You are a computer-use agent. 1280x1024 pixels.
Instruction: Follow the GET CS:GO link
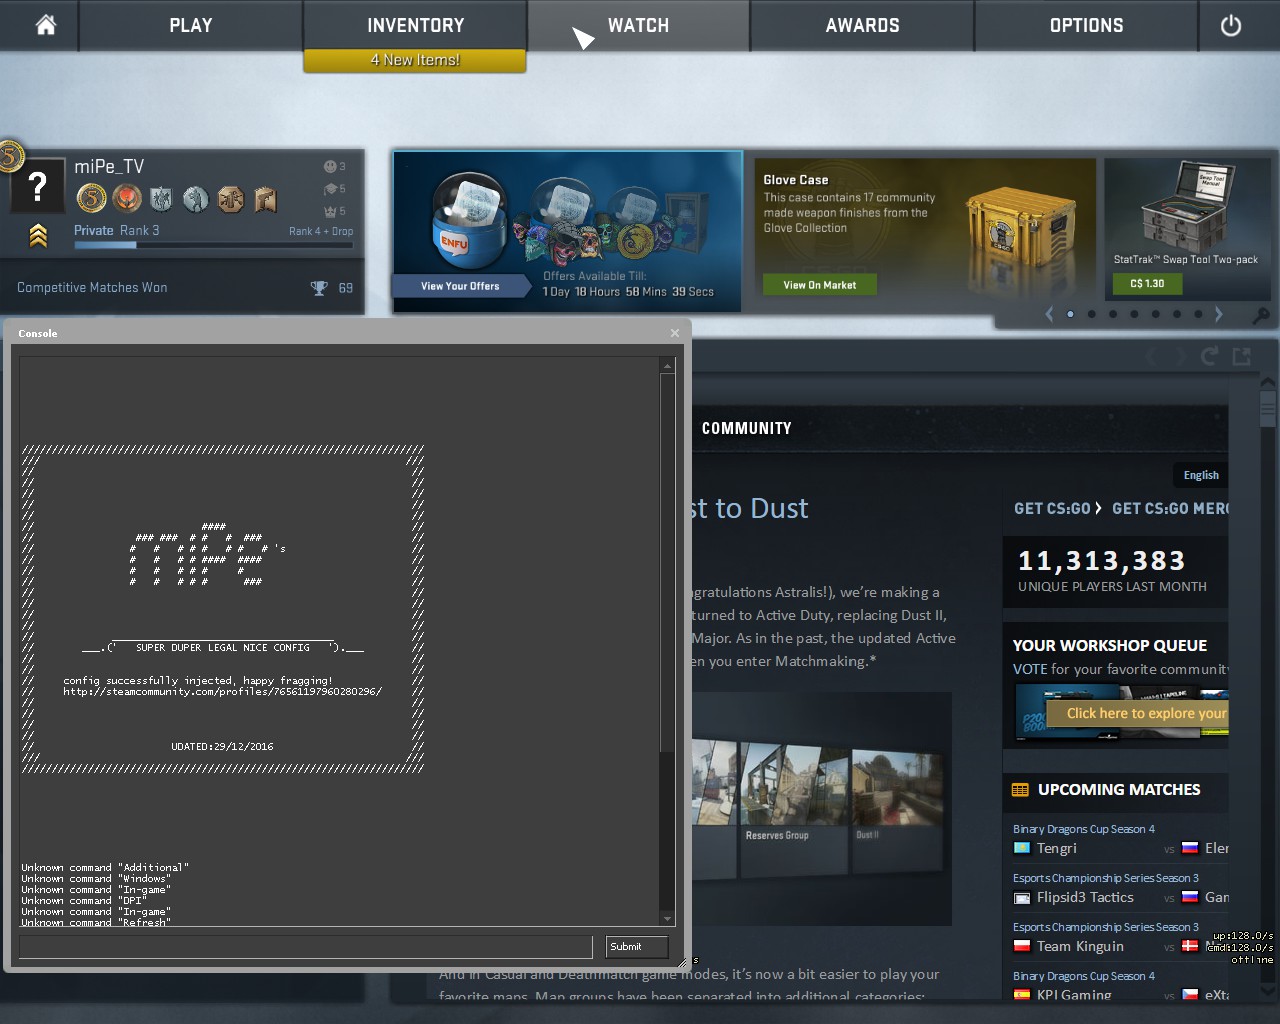[1052, 508]
